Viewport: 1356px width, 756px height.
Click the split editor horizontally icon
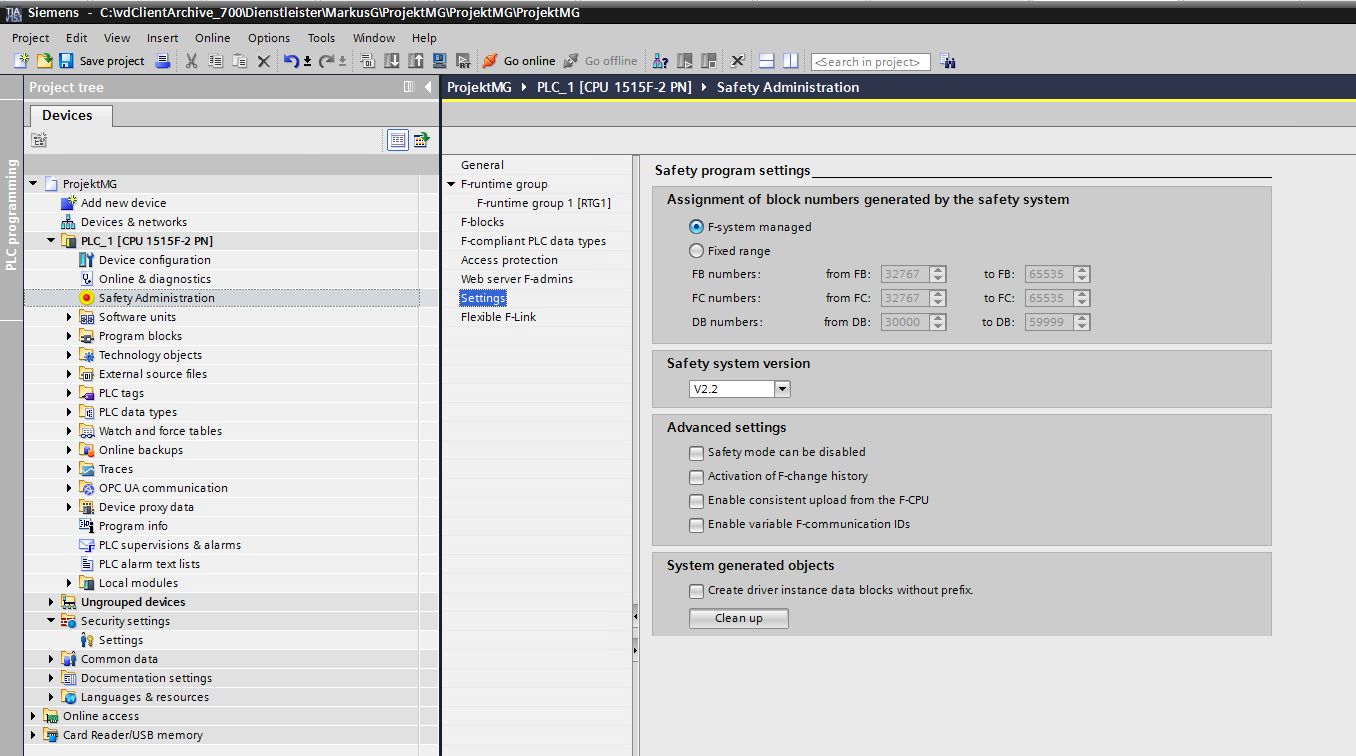point(767,61)
